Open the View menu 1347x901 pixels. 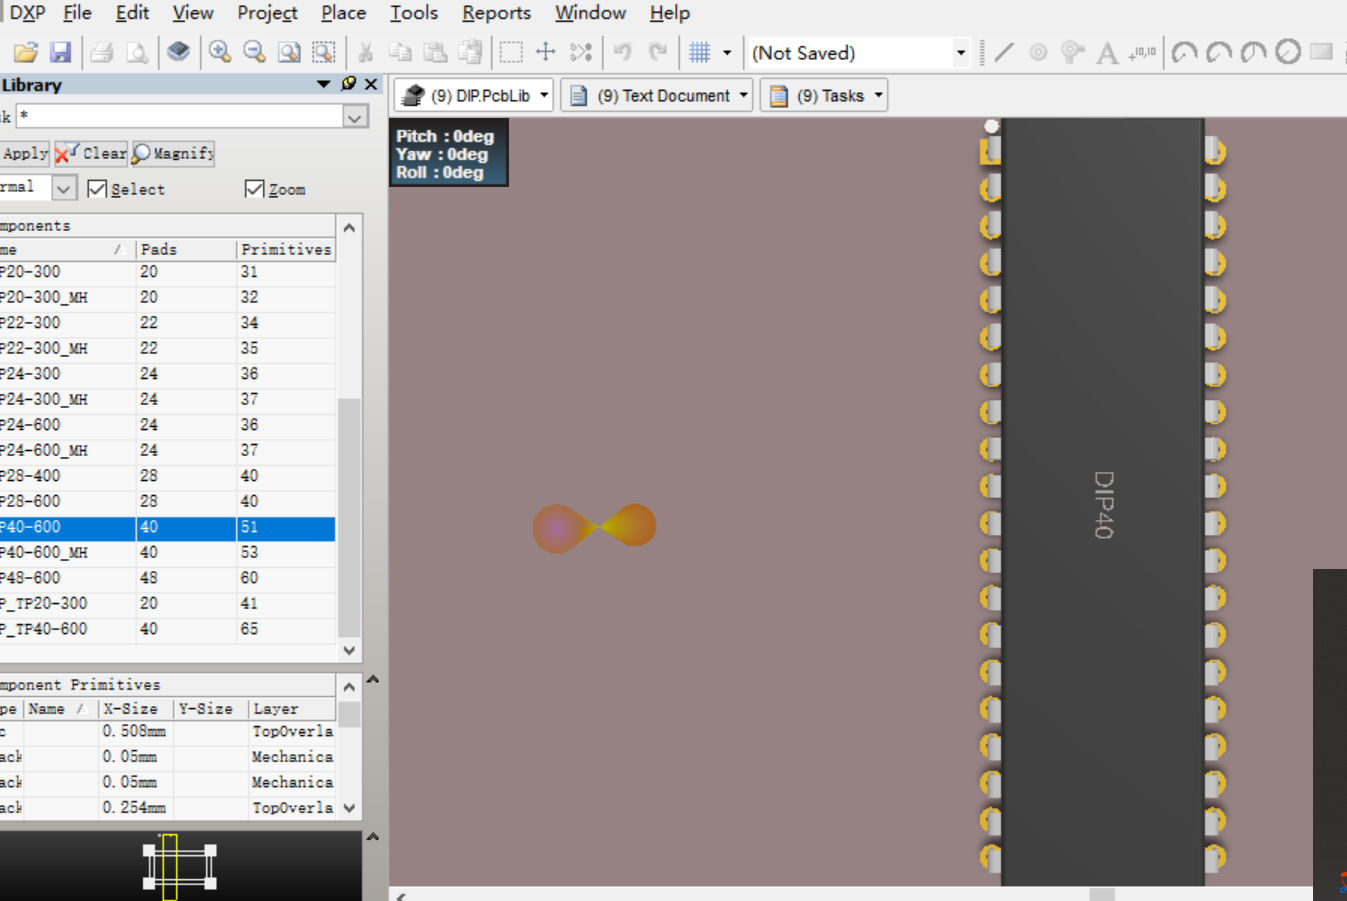193,13
